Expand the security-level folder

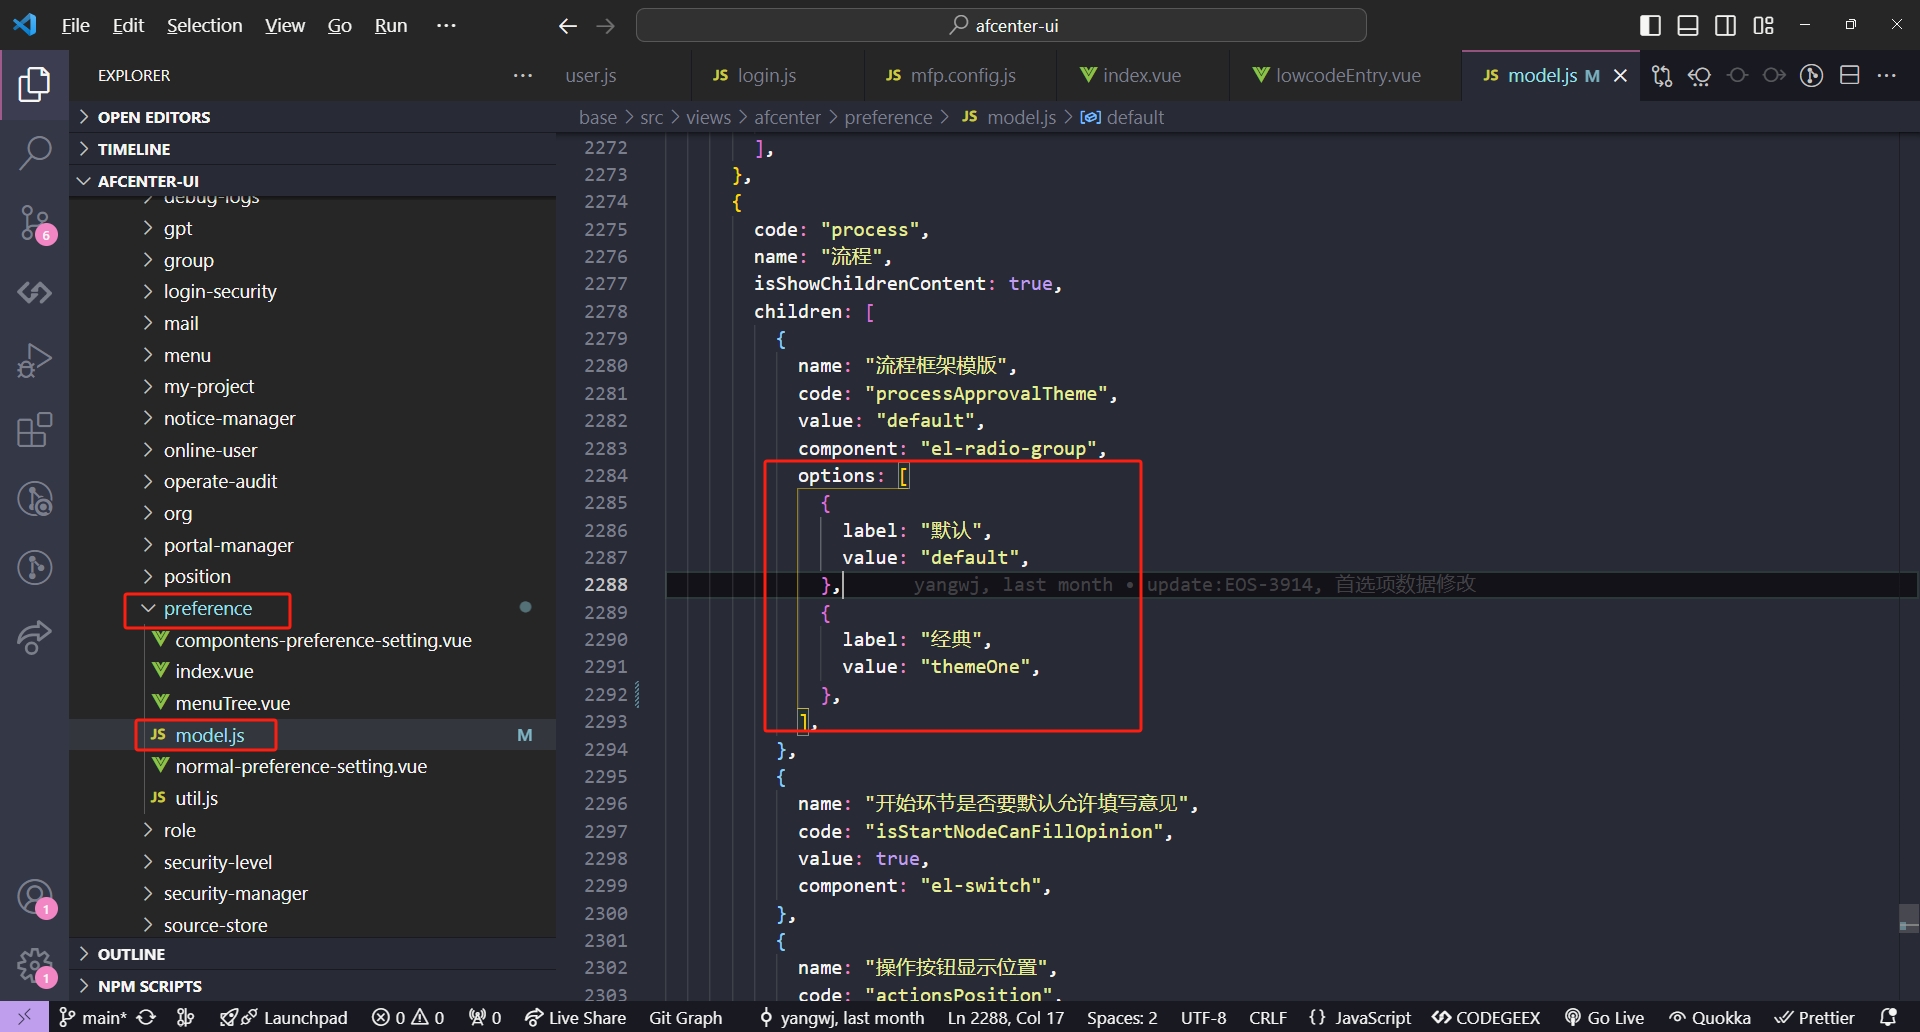pyautogui.click(x=217, y=862)
